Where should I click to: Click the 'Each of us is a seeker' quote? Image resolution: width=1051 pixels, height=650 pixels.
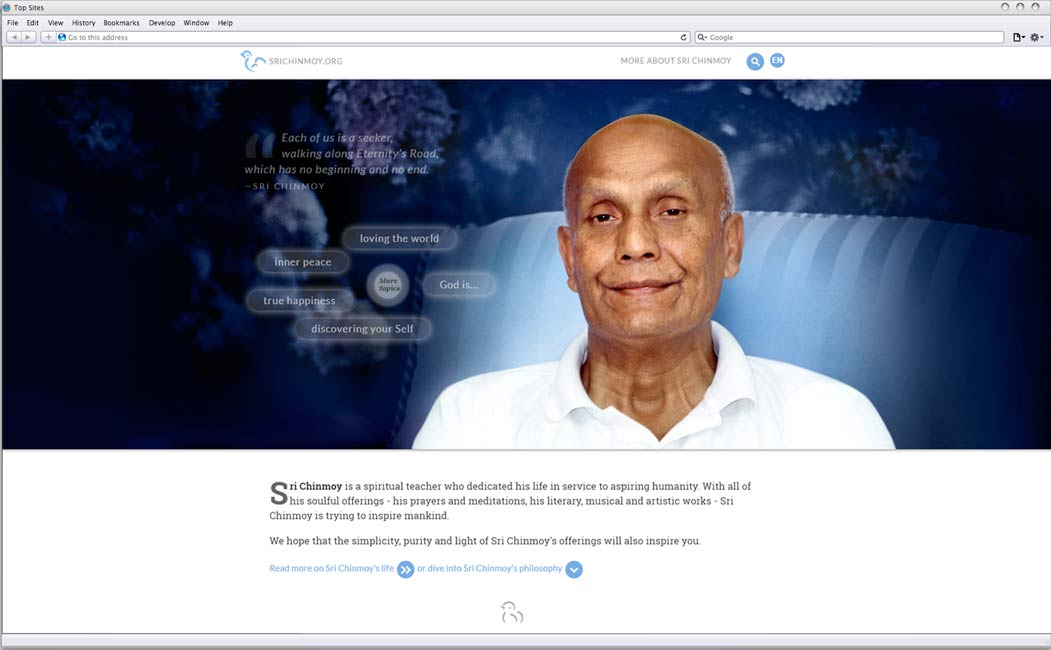[343, 153]
